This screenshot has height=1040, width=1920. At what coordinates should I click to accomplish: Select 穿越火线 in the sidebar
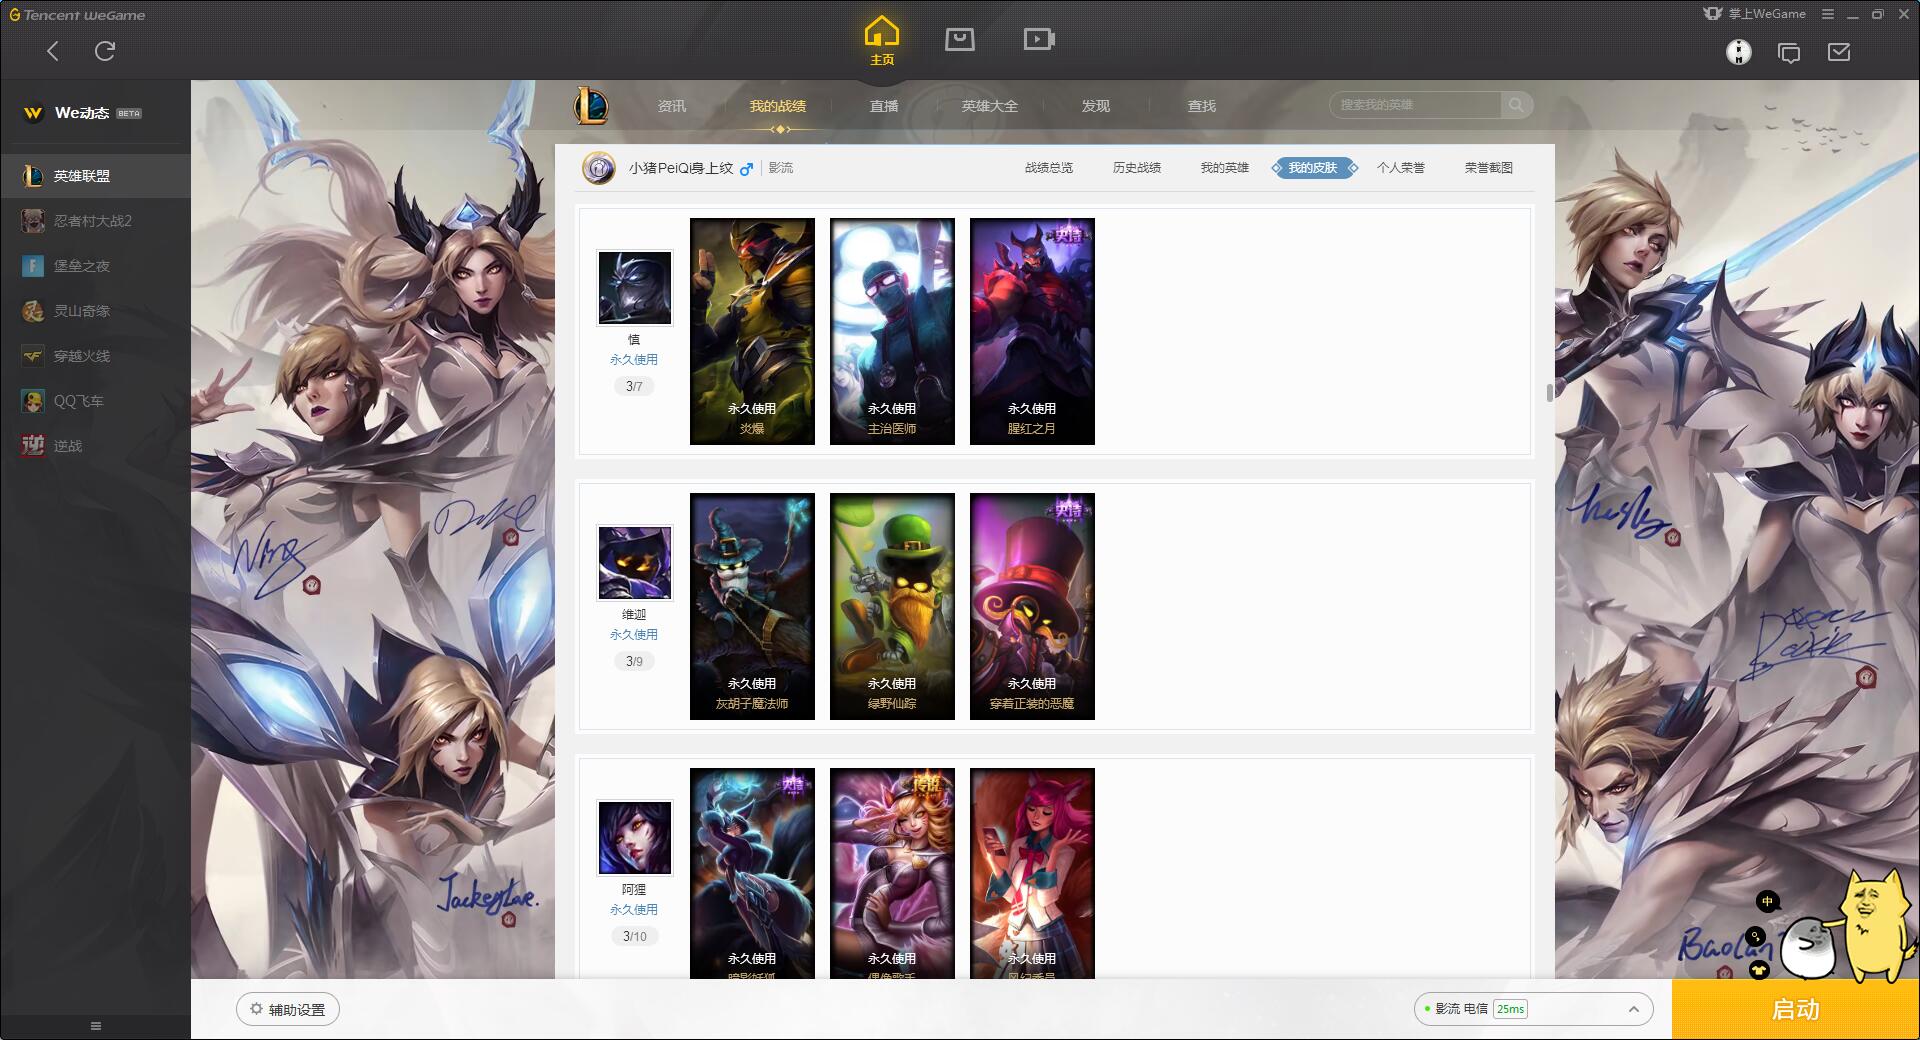(x=95, y=356)
